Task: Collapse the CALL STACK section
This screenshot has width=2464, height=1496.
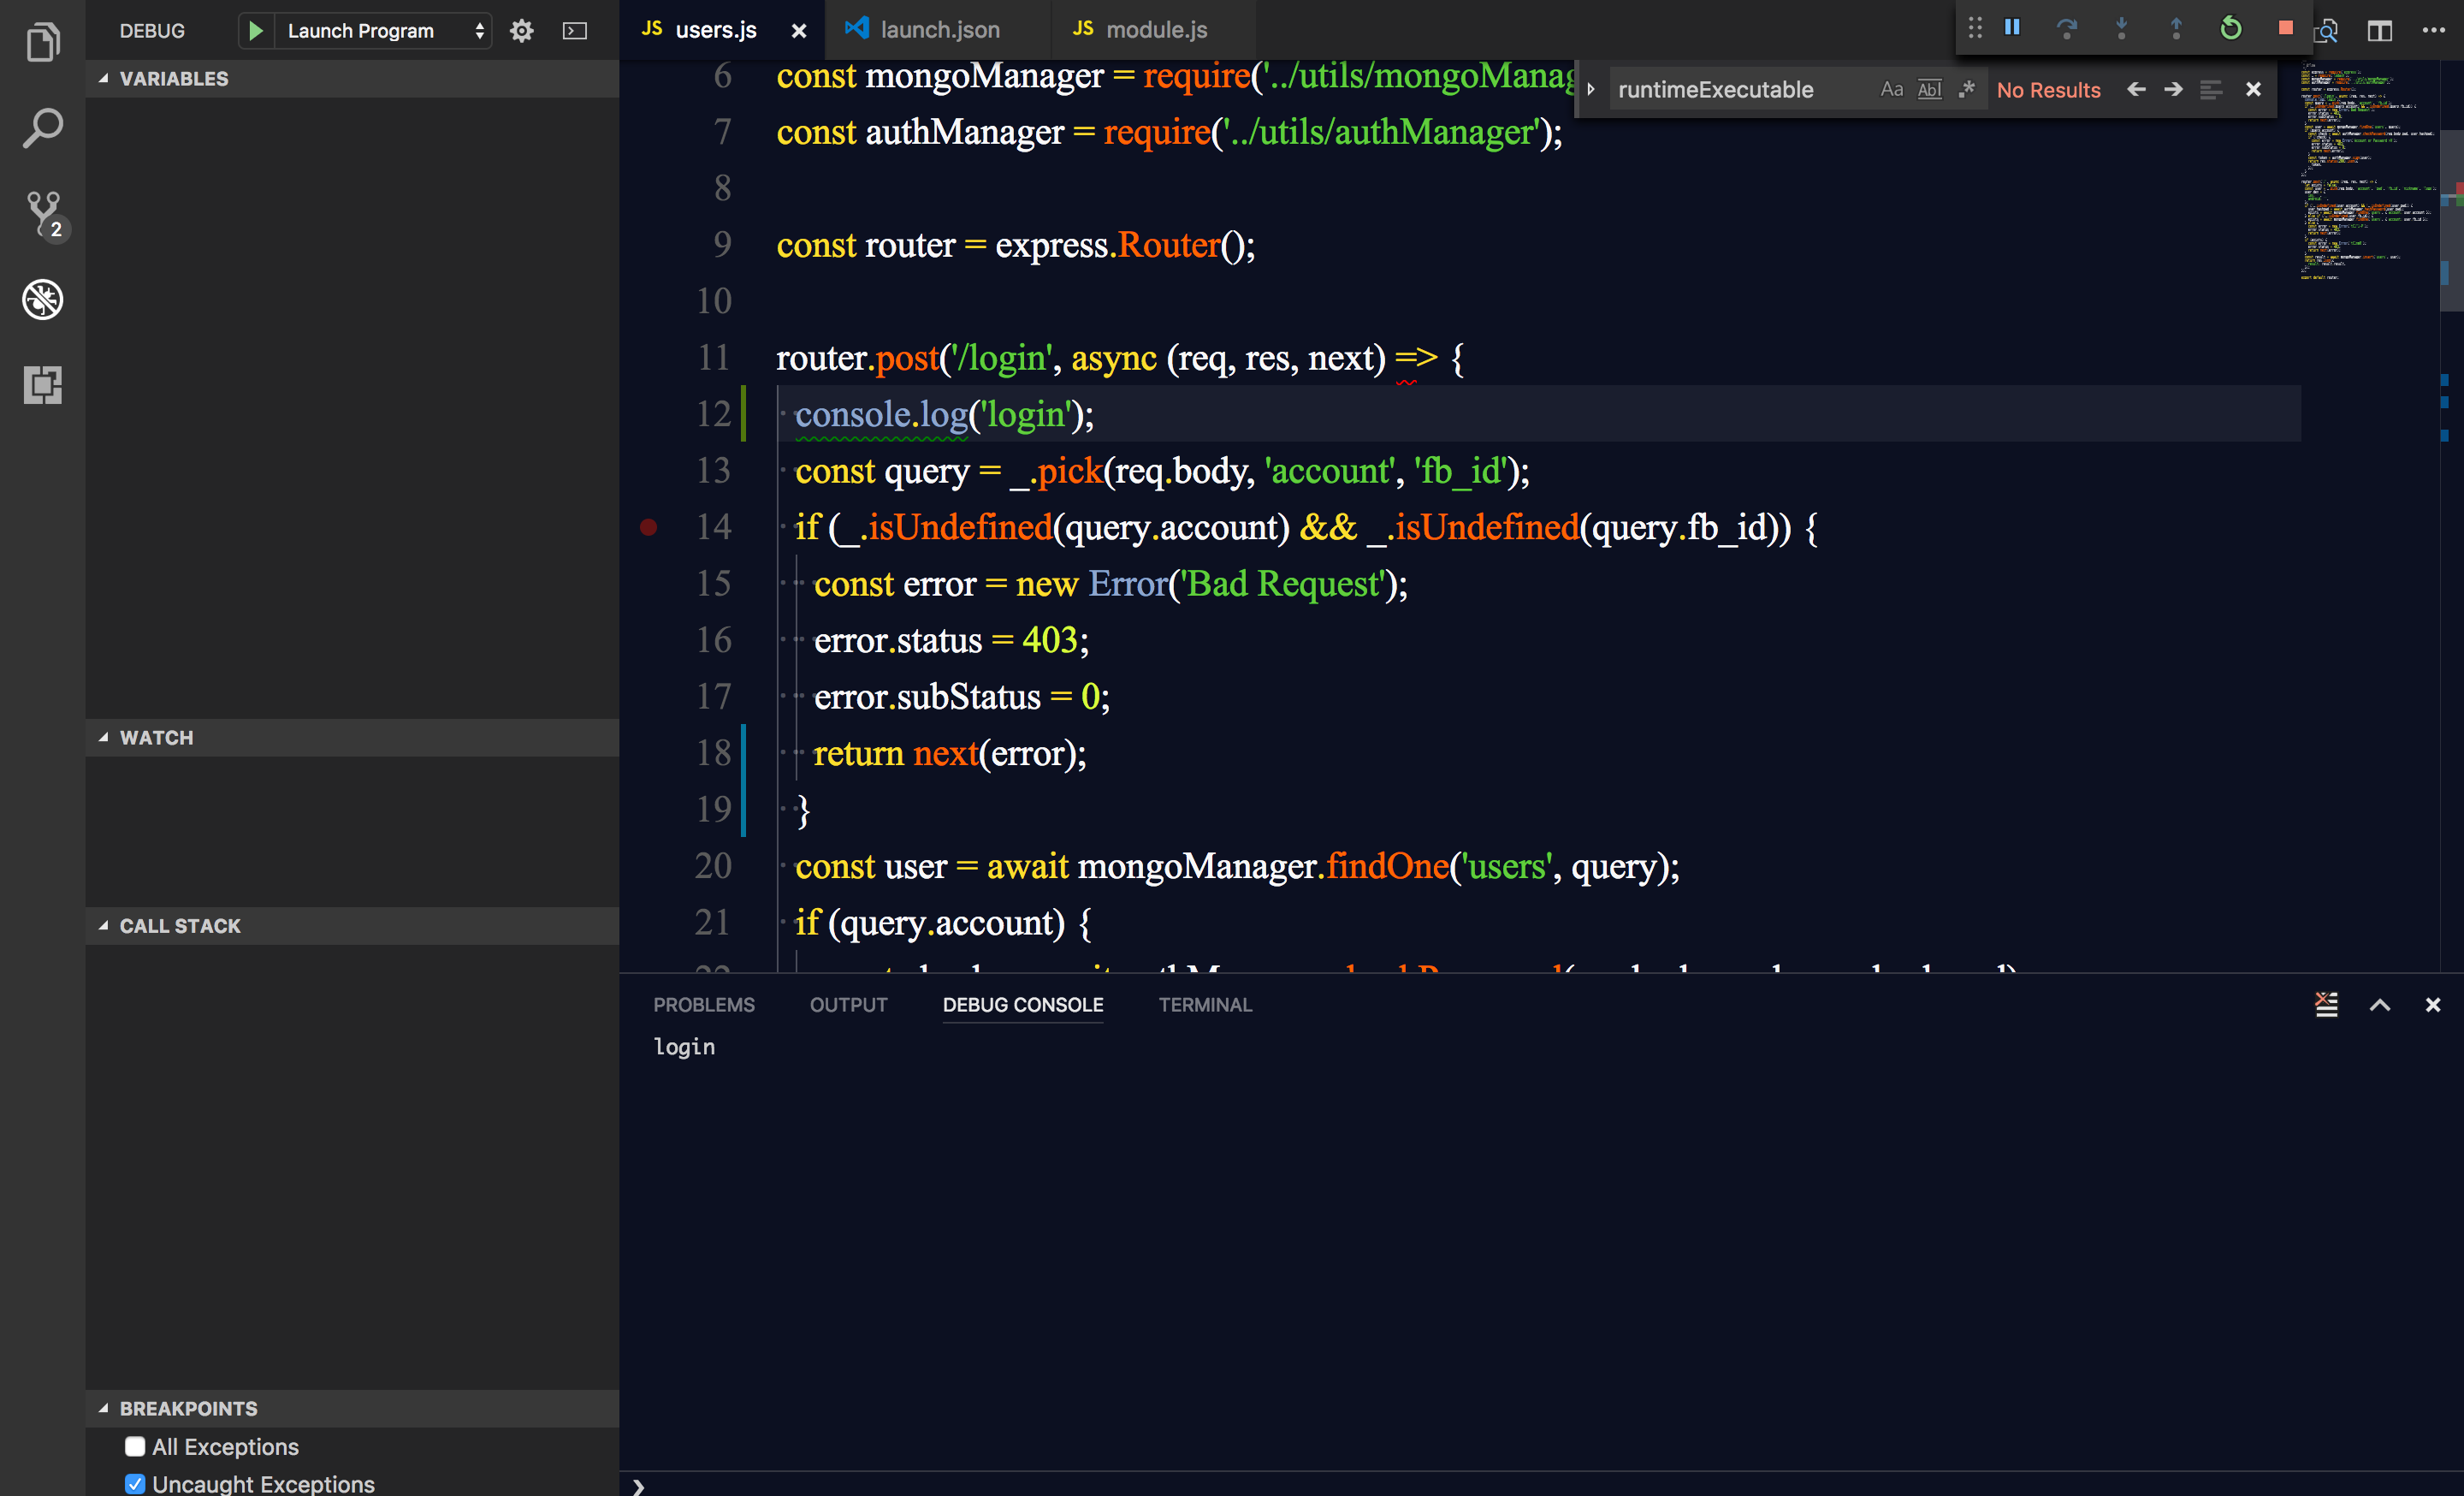Action: tap(352, 926)
